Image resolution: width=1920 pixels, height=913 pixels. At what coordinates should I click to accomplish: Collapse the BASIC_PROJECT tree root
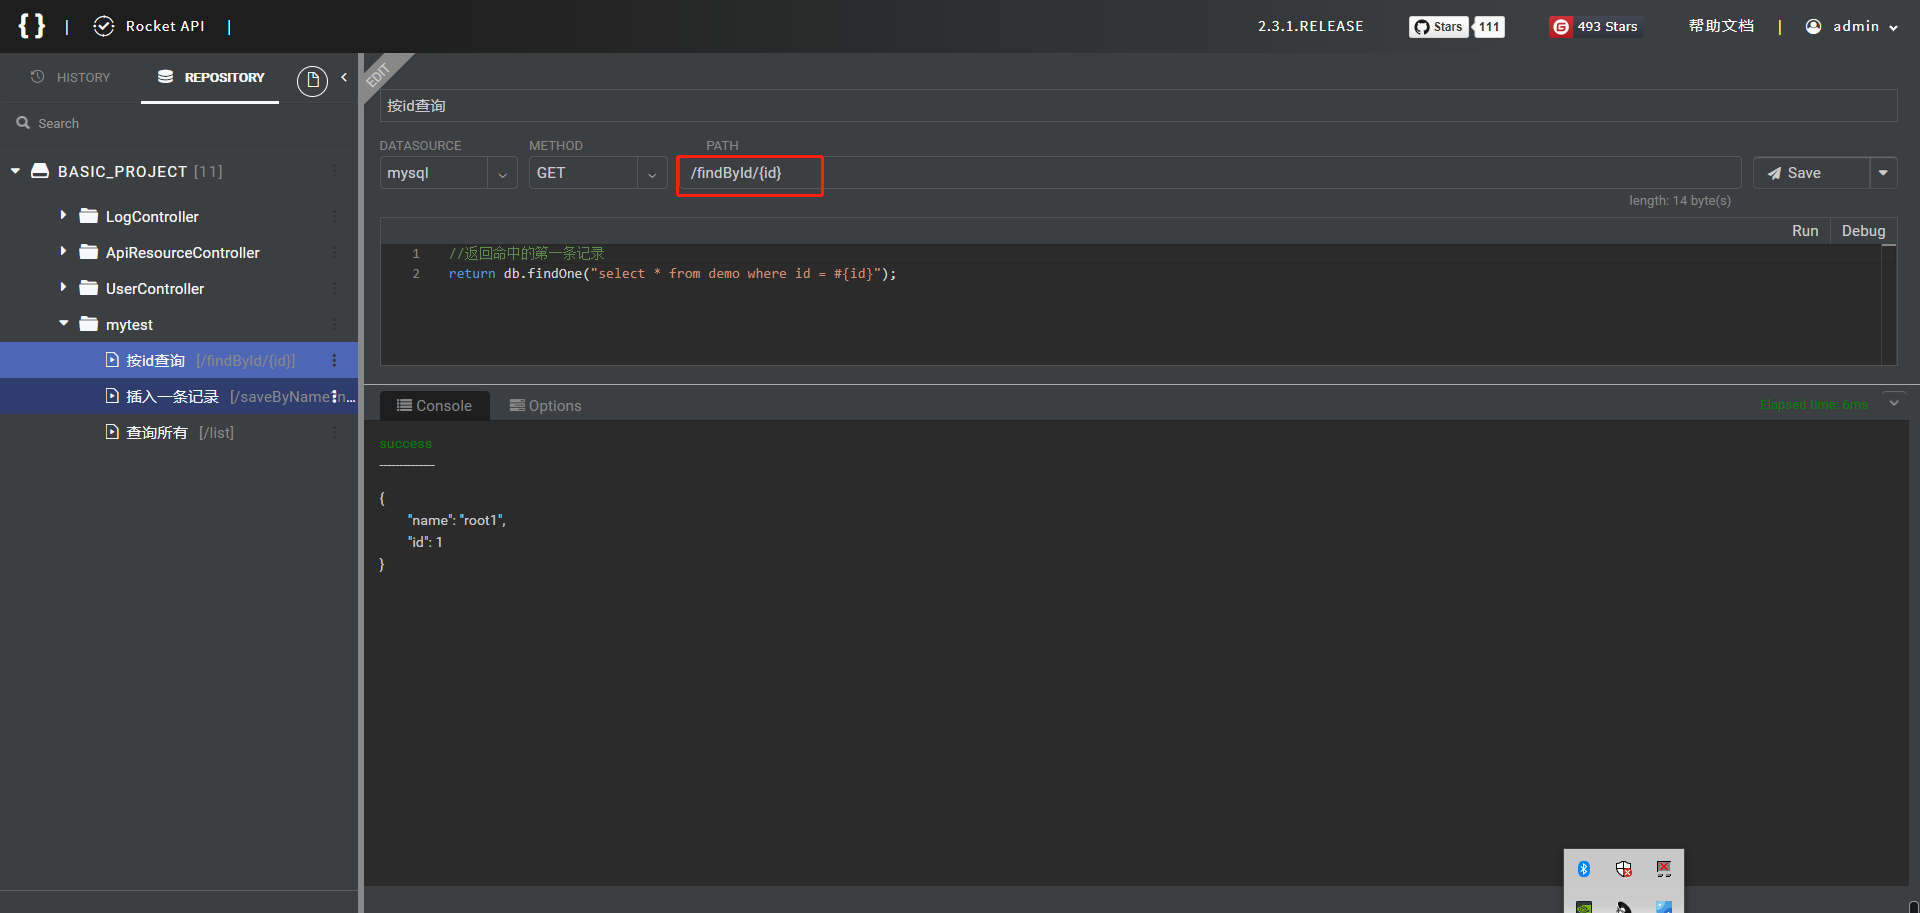tap(15, 171)
